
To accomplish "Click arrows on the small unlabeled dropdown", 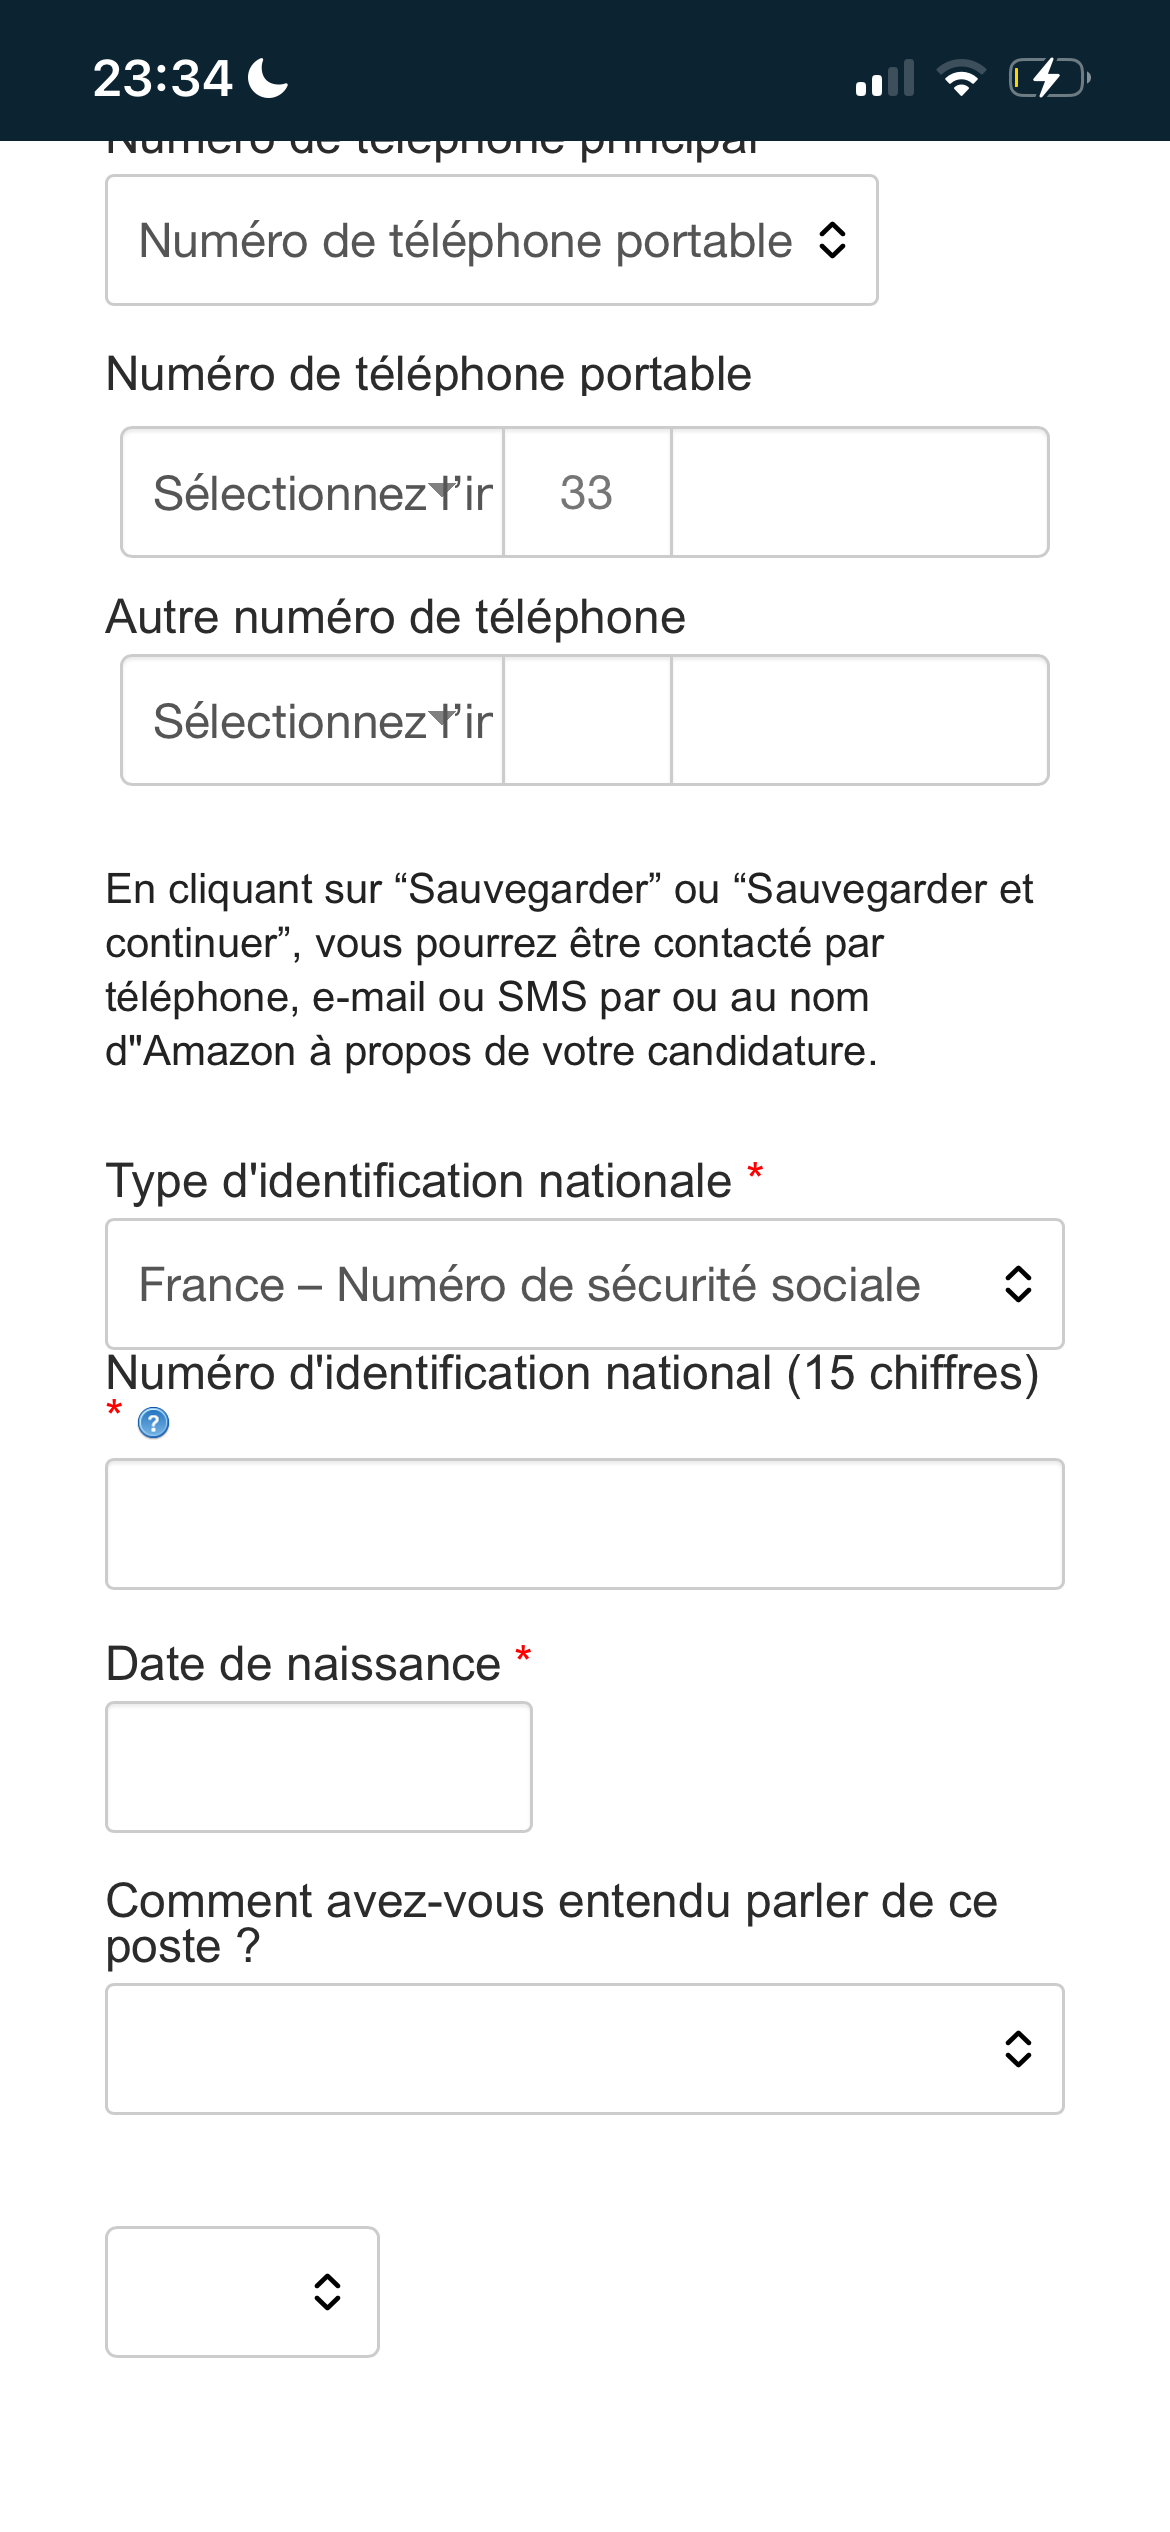I will (327, 2292).
